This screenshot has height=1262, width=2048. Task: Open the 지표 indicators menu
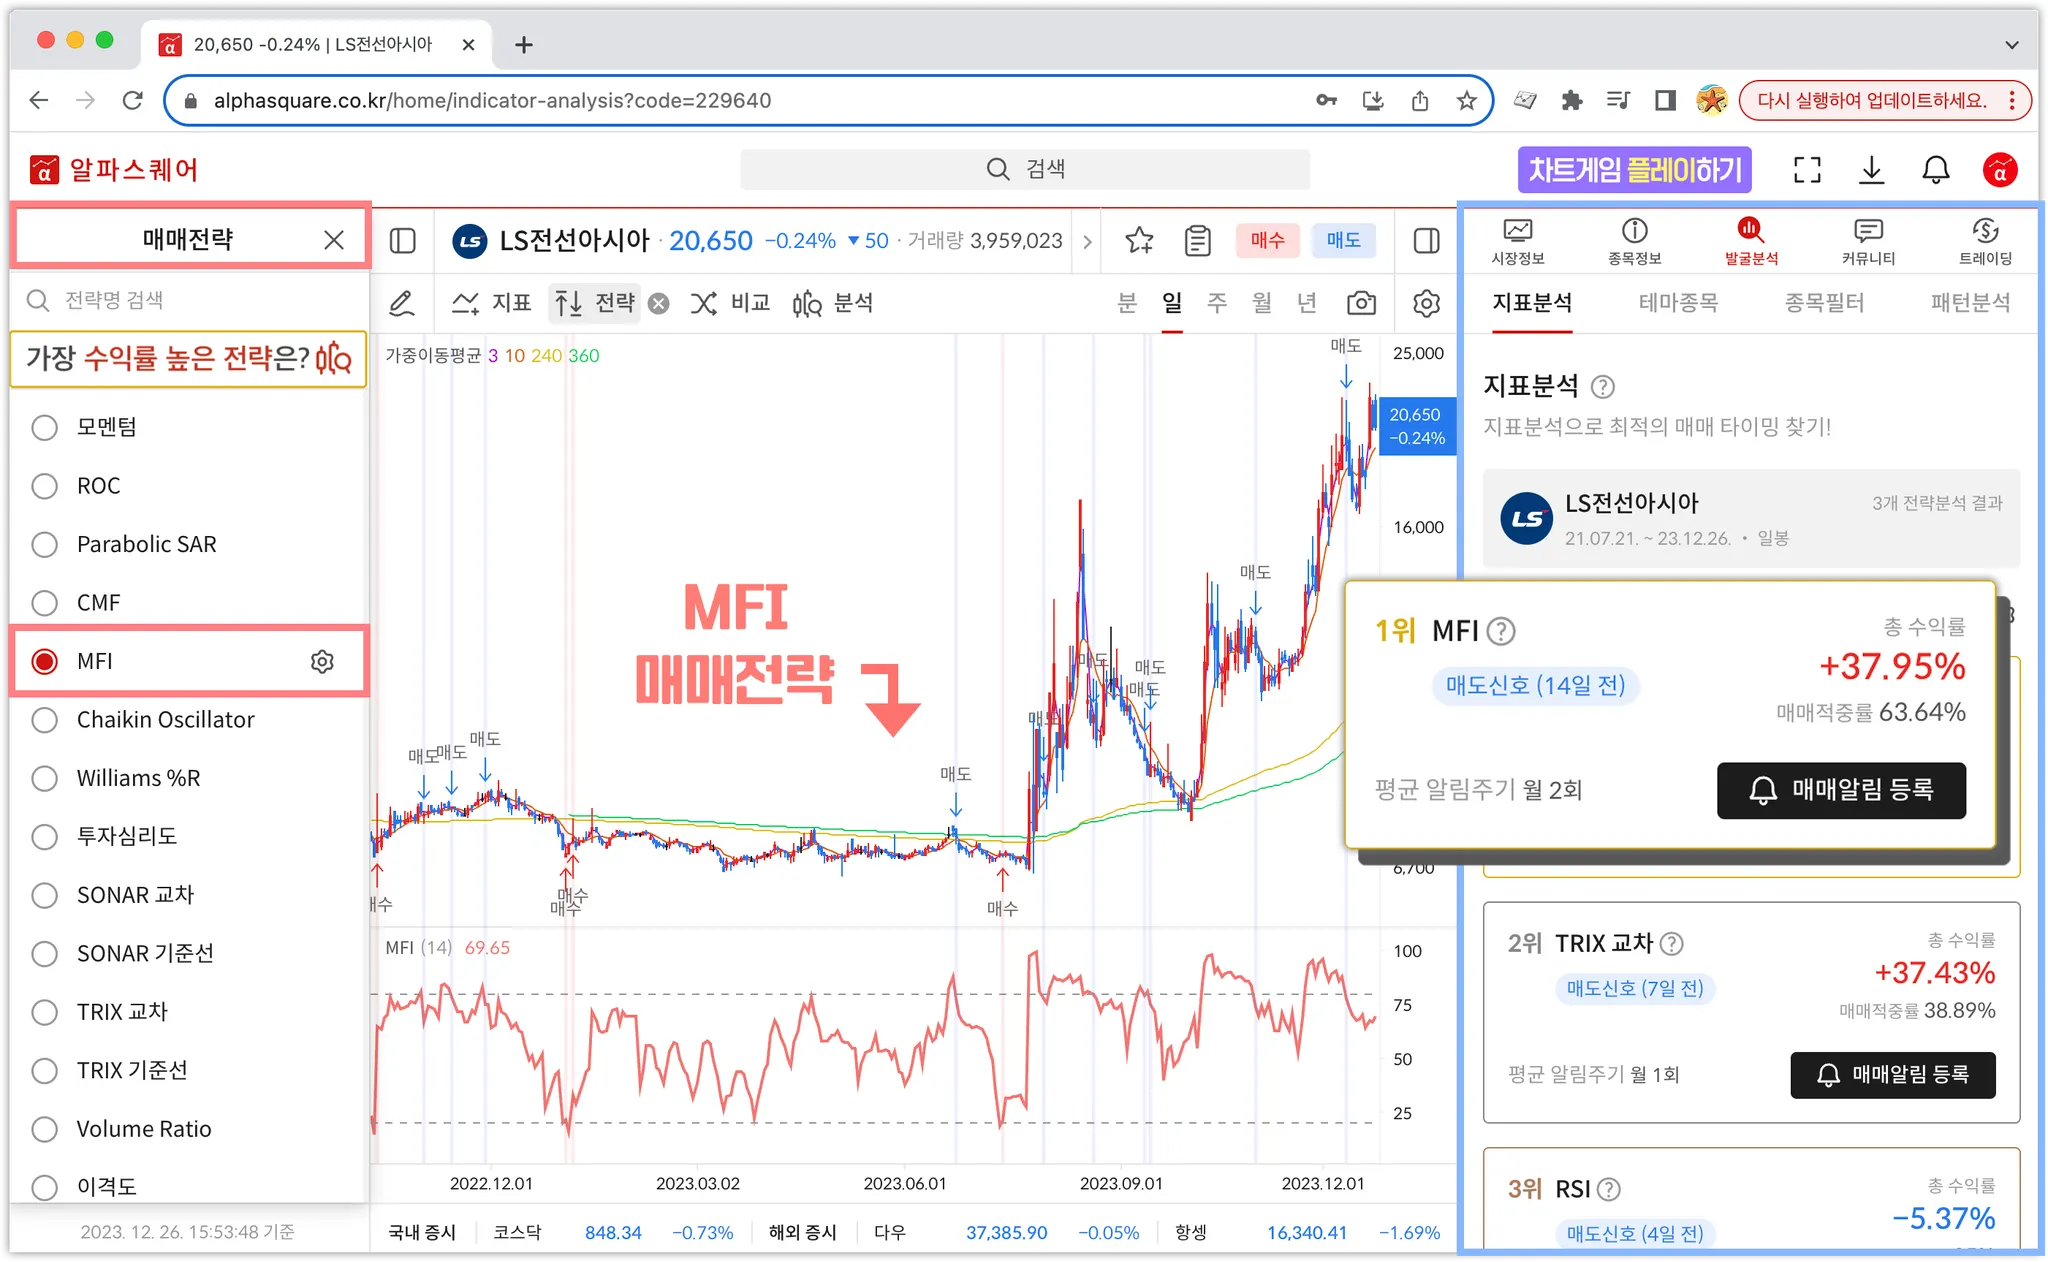pos(492,303)
